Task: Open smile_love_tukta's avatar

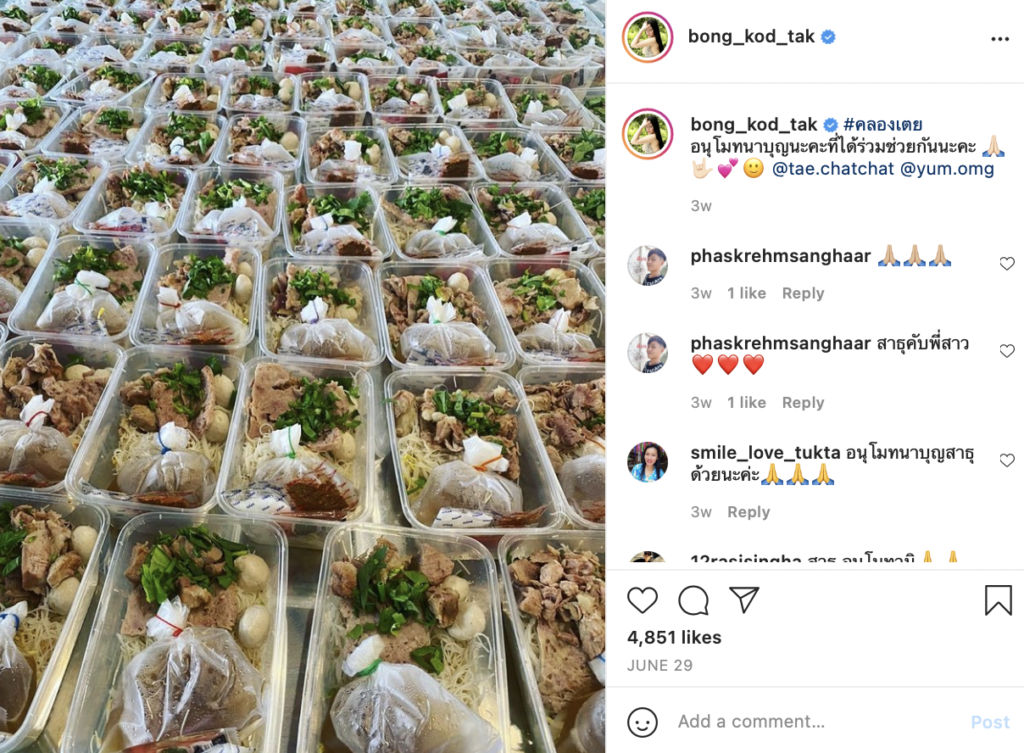Action: coord(648,462)
